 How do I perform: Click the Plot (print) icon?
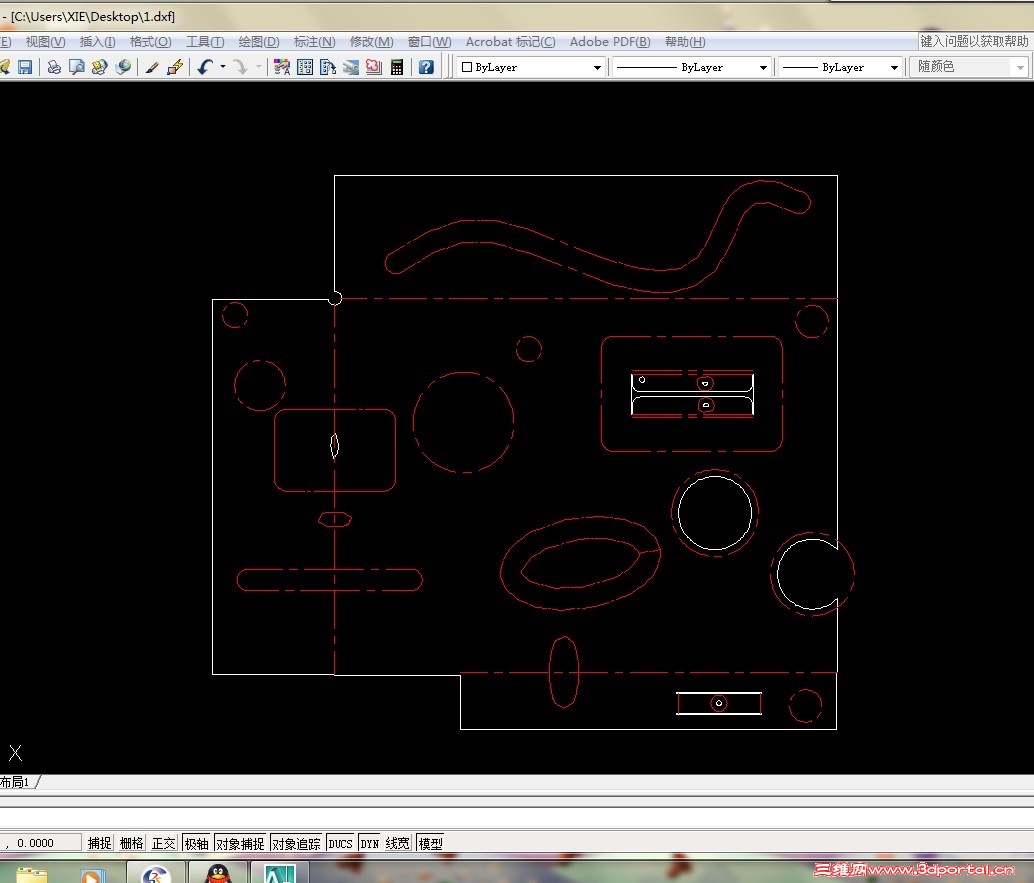(x=54, y=67)
